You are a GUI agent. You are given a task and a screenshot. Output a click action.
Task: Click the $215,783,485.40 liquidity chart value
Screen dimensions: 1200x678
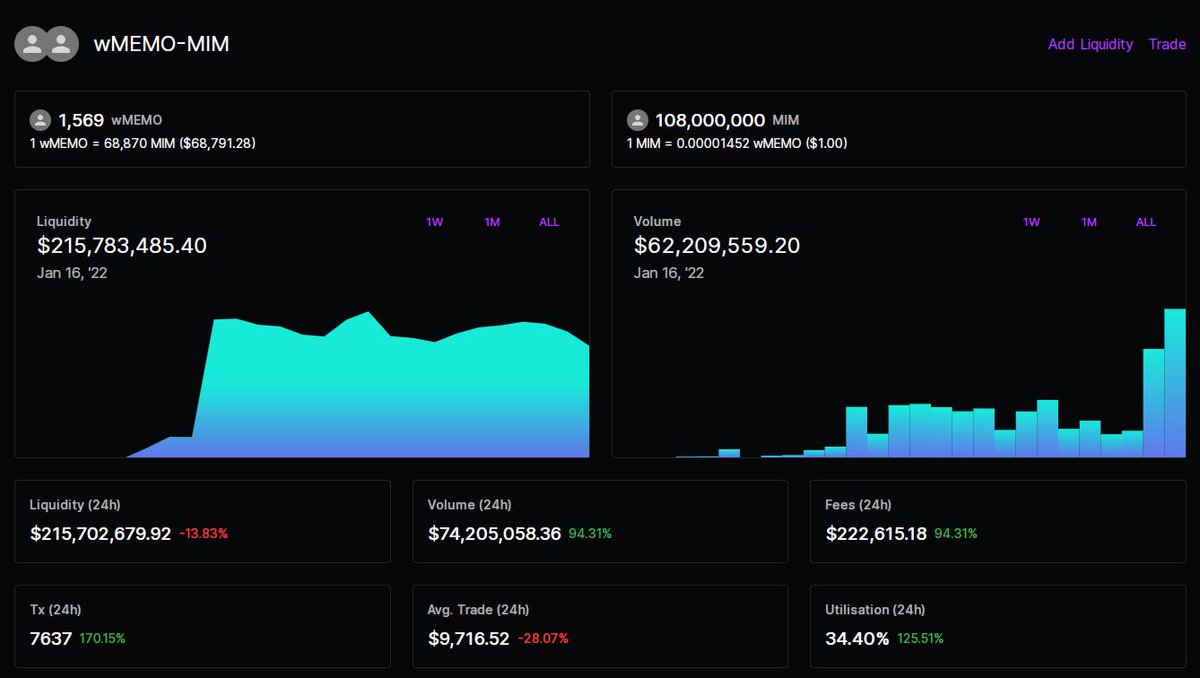point(122,245)
